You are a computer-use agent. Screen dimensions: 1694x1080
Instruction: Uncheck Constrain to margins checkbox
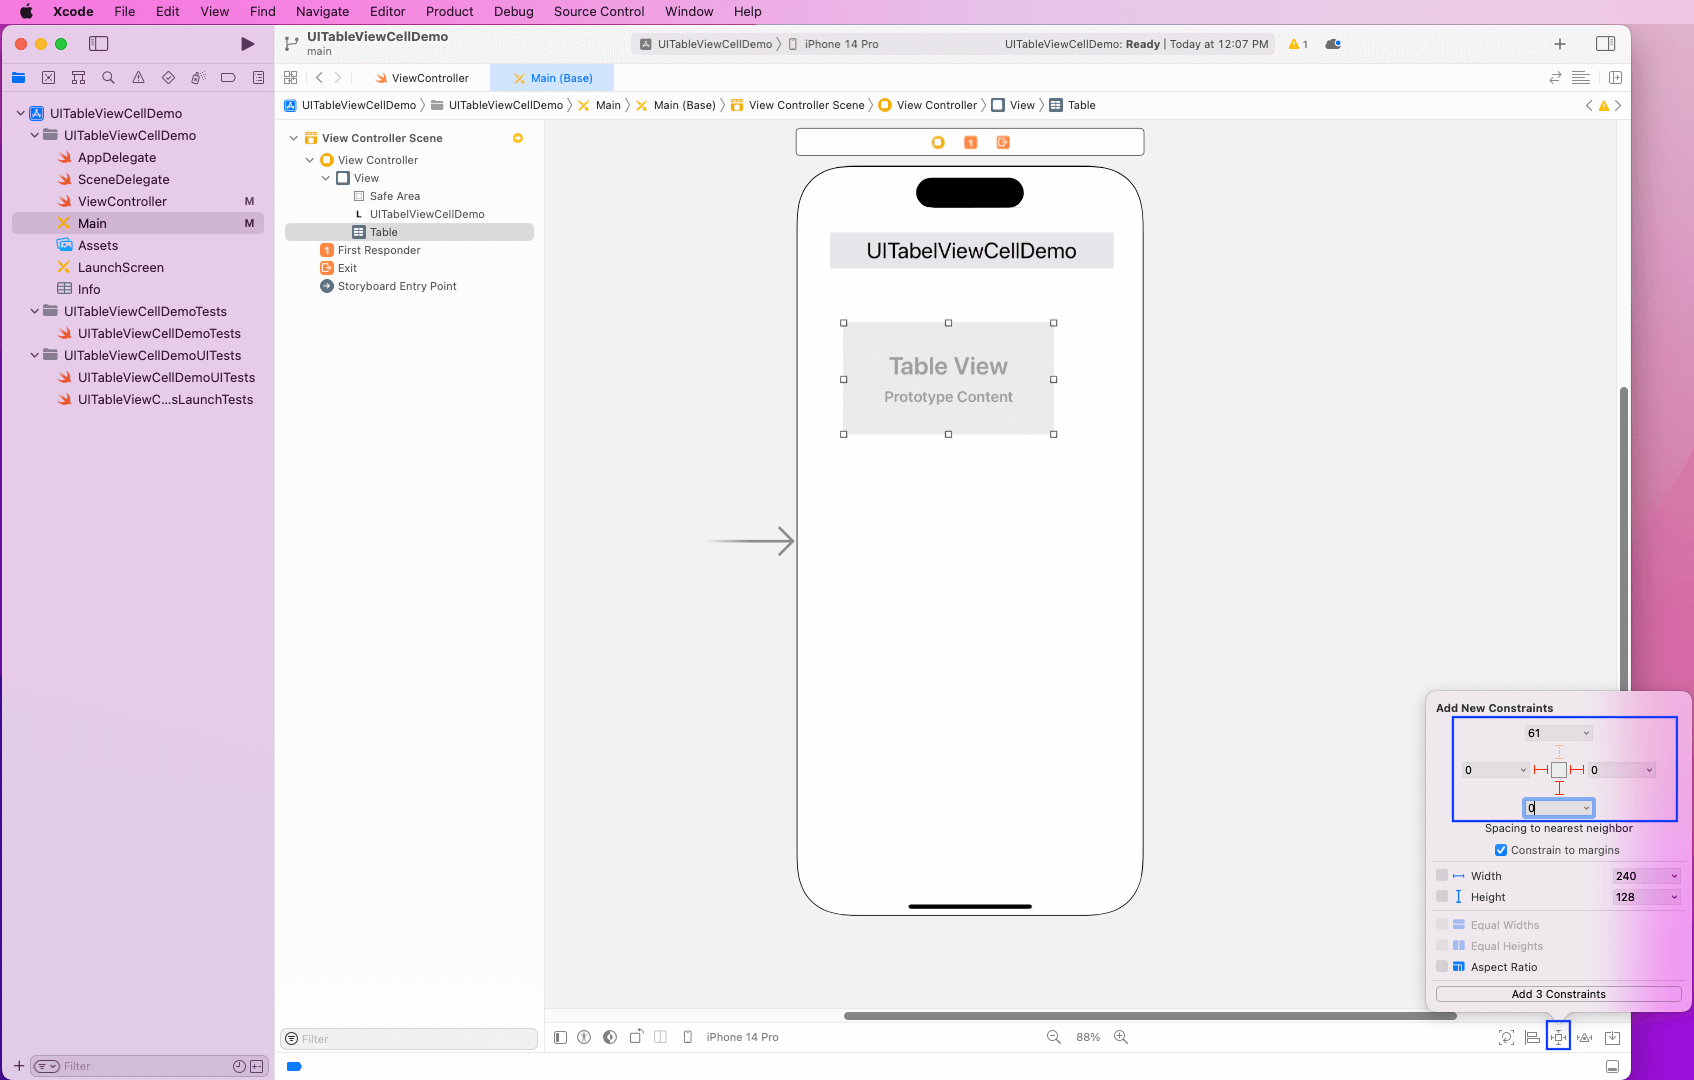point(1500,850)
